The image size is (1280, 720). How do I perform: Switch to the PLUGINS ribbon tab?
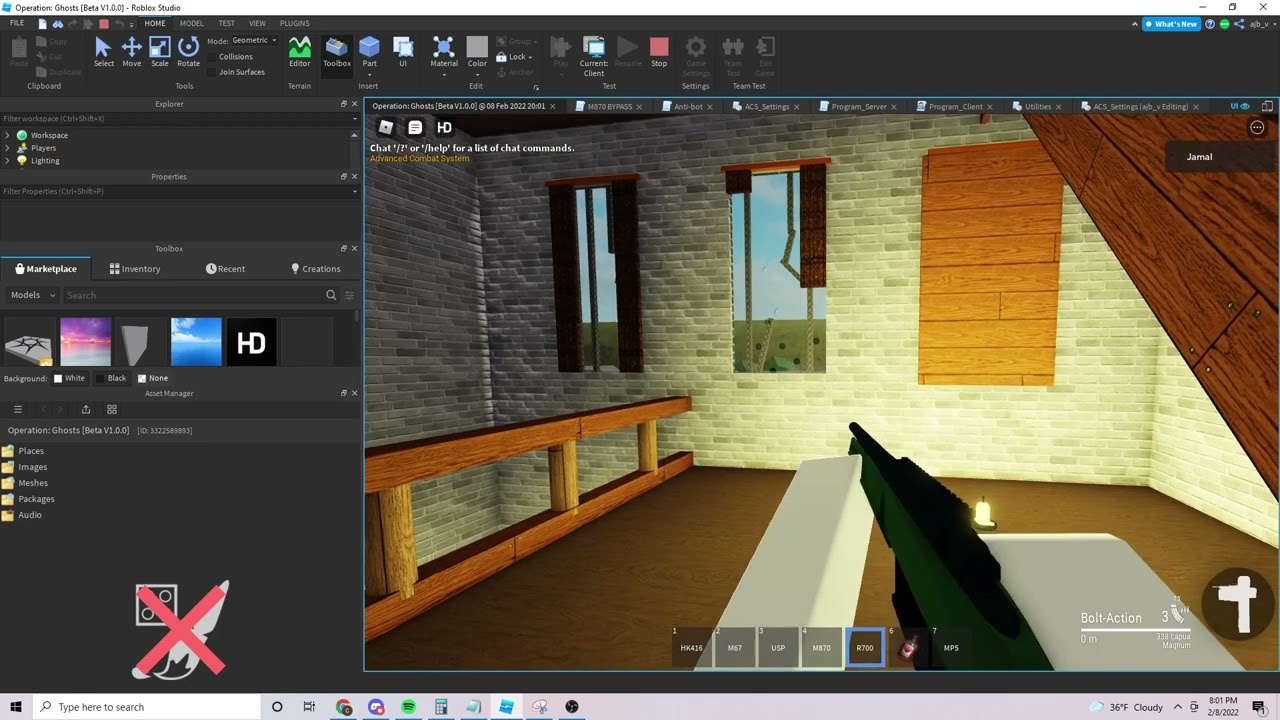click(x=294, y=23)
